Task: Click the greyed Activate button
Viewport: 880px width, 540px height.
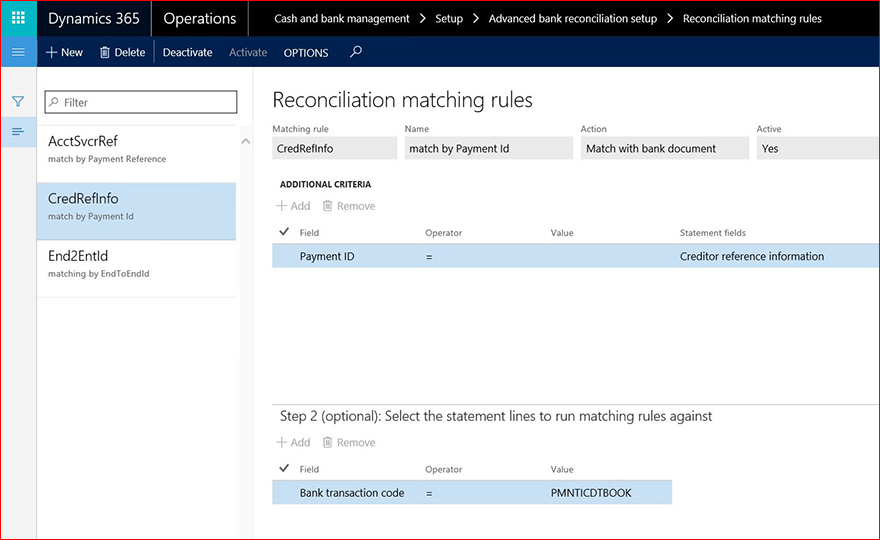Action: pos(248,52)
